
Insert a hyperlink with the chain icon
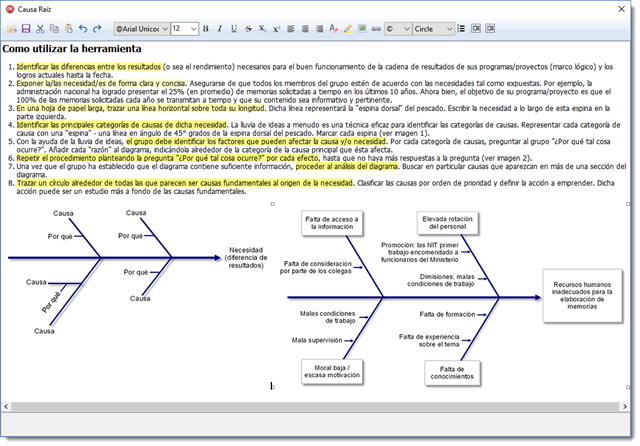tap(376, 29)
